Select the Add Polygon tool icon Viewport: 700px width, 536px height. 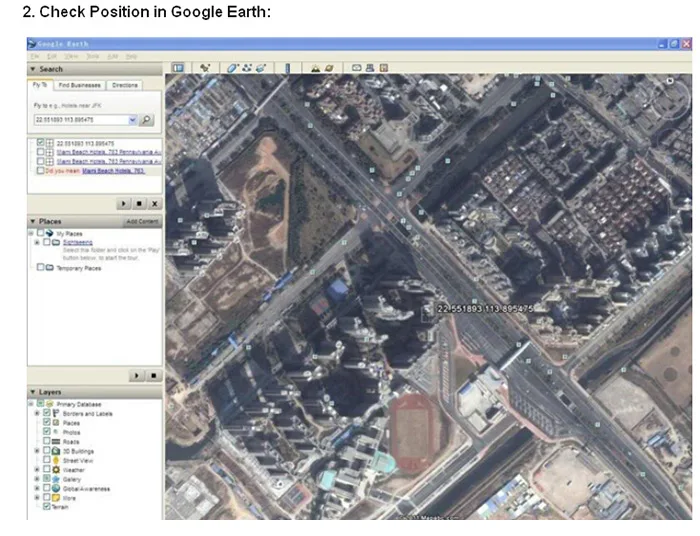[x=233, y=68]
